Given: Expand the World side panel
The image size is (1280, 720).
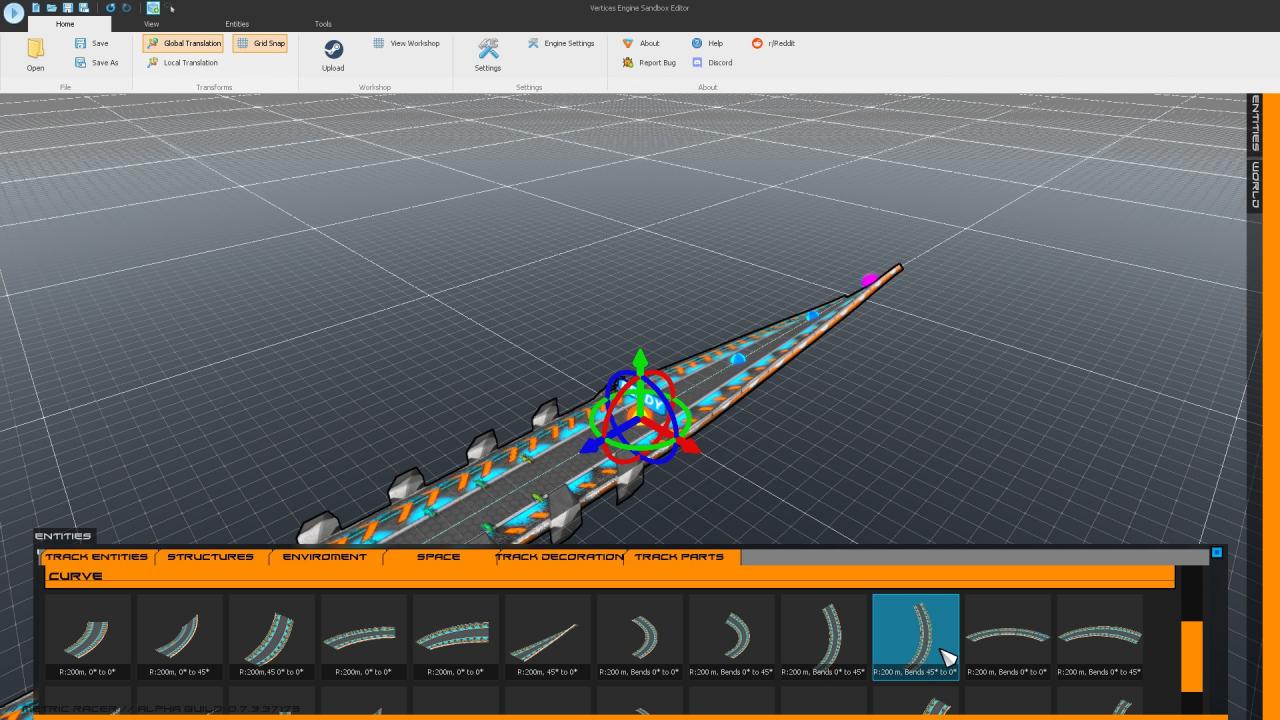Looking at the screenshot, I should click(x=1255, y=185).
